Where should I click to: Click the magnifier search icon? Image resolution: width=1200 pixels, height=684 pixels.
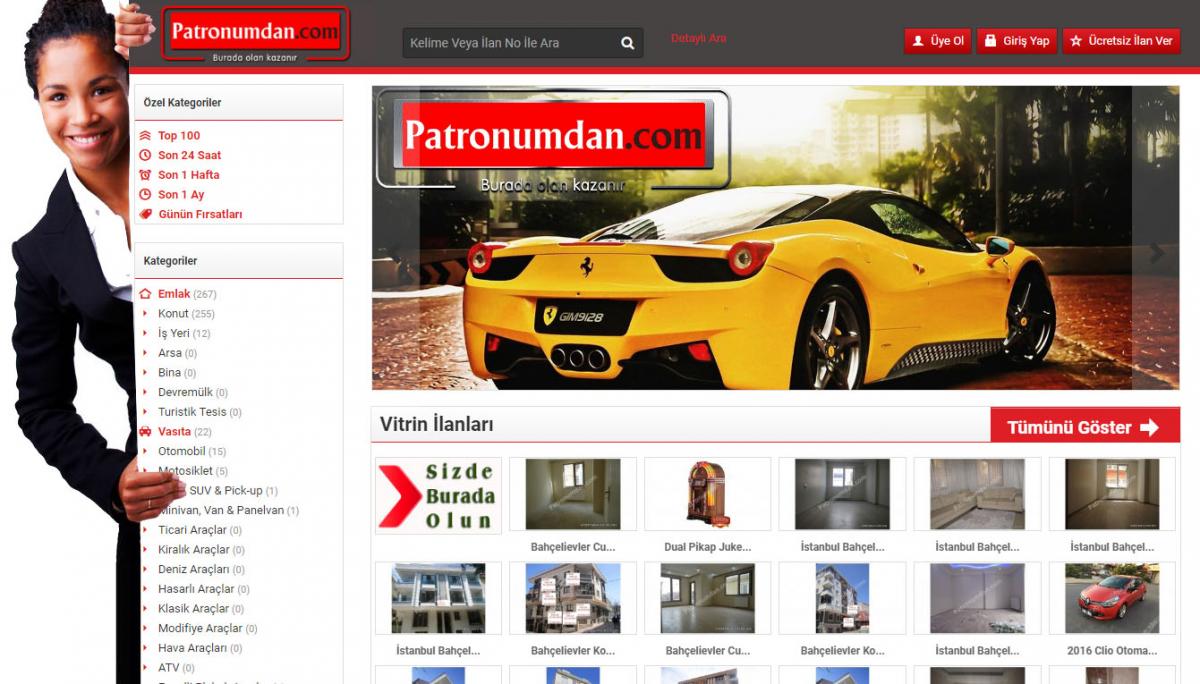click(x=627, y=43)
